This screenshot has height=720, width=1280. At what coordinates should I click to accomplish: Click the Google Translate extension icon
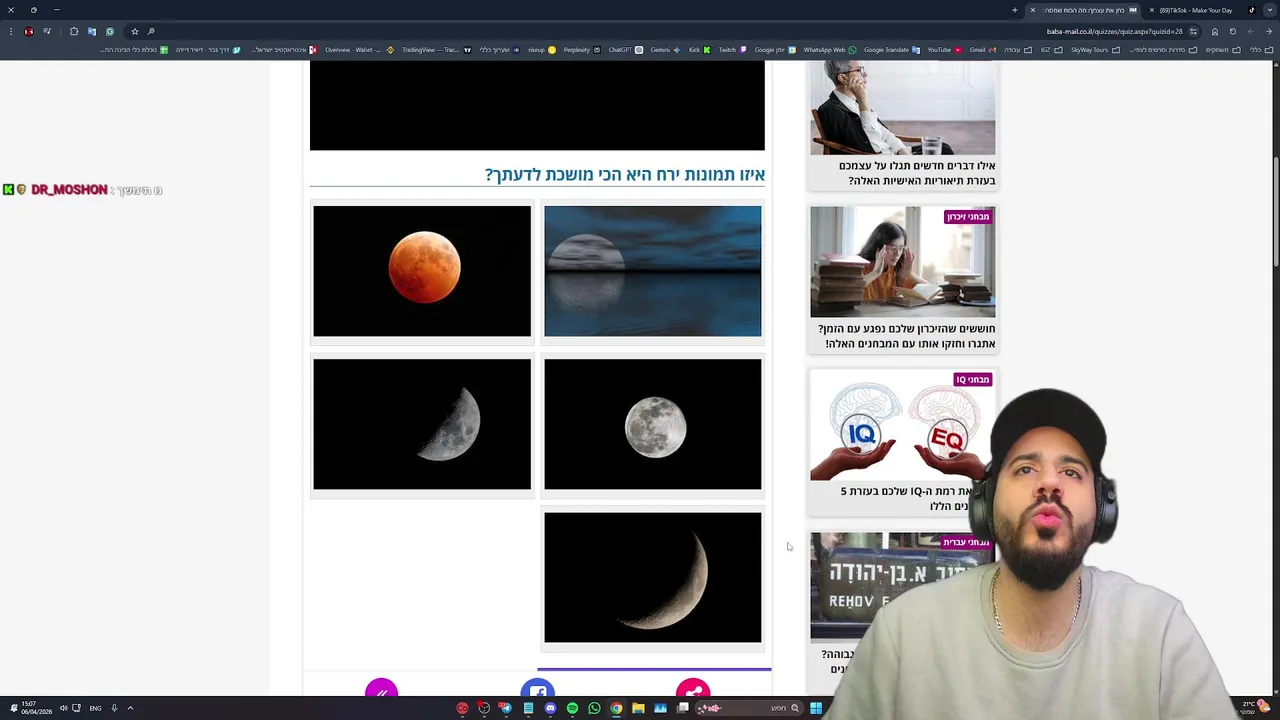point(92,31)
